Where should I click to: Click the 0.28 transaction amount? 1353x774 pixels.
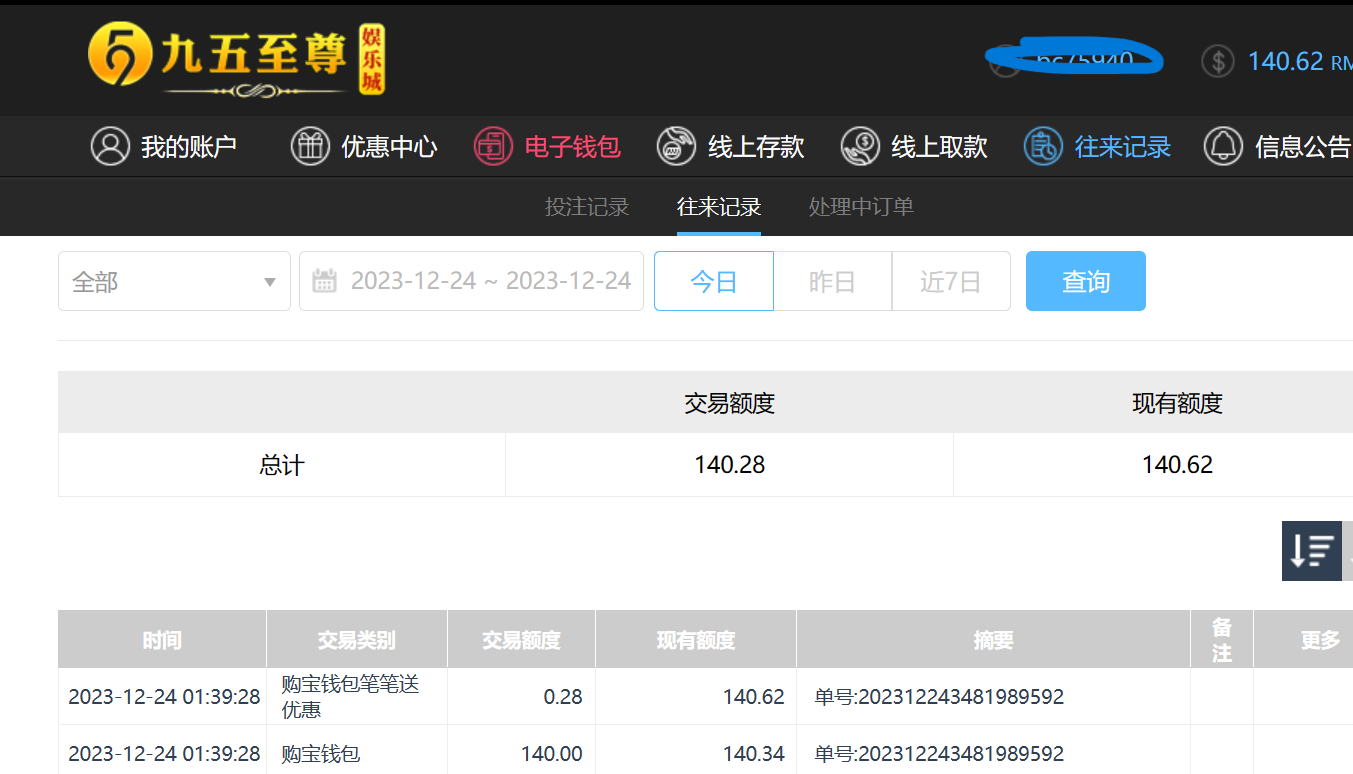coord(563,697)
